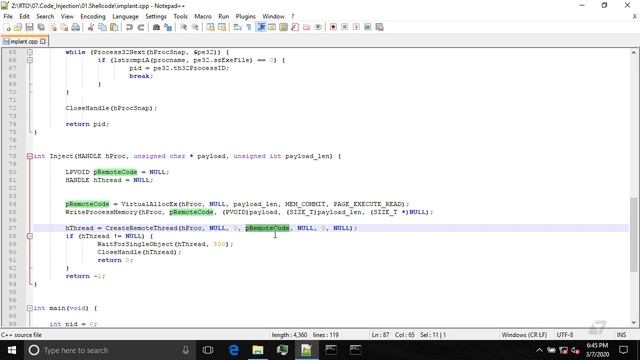
Task: Click the Copy toolbar icon
Action: 102,27
